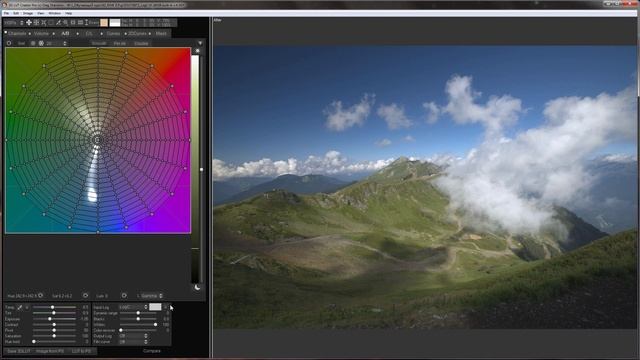
Task: Open the Help menu
Action: pyautogui.click(x=69, y=13)
